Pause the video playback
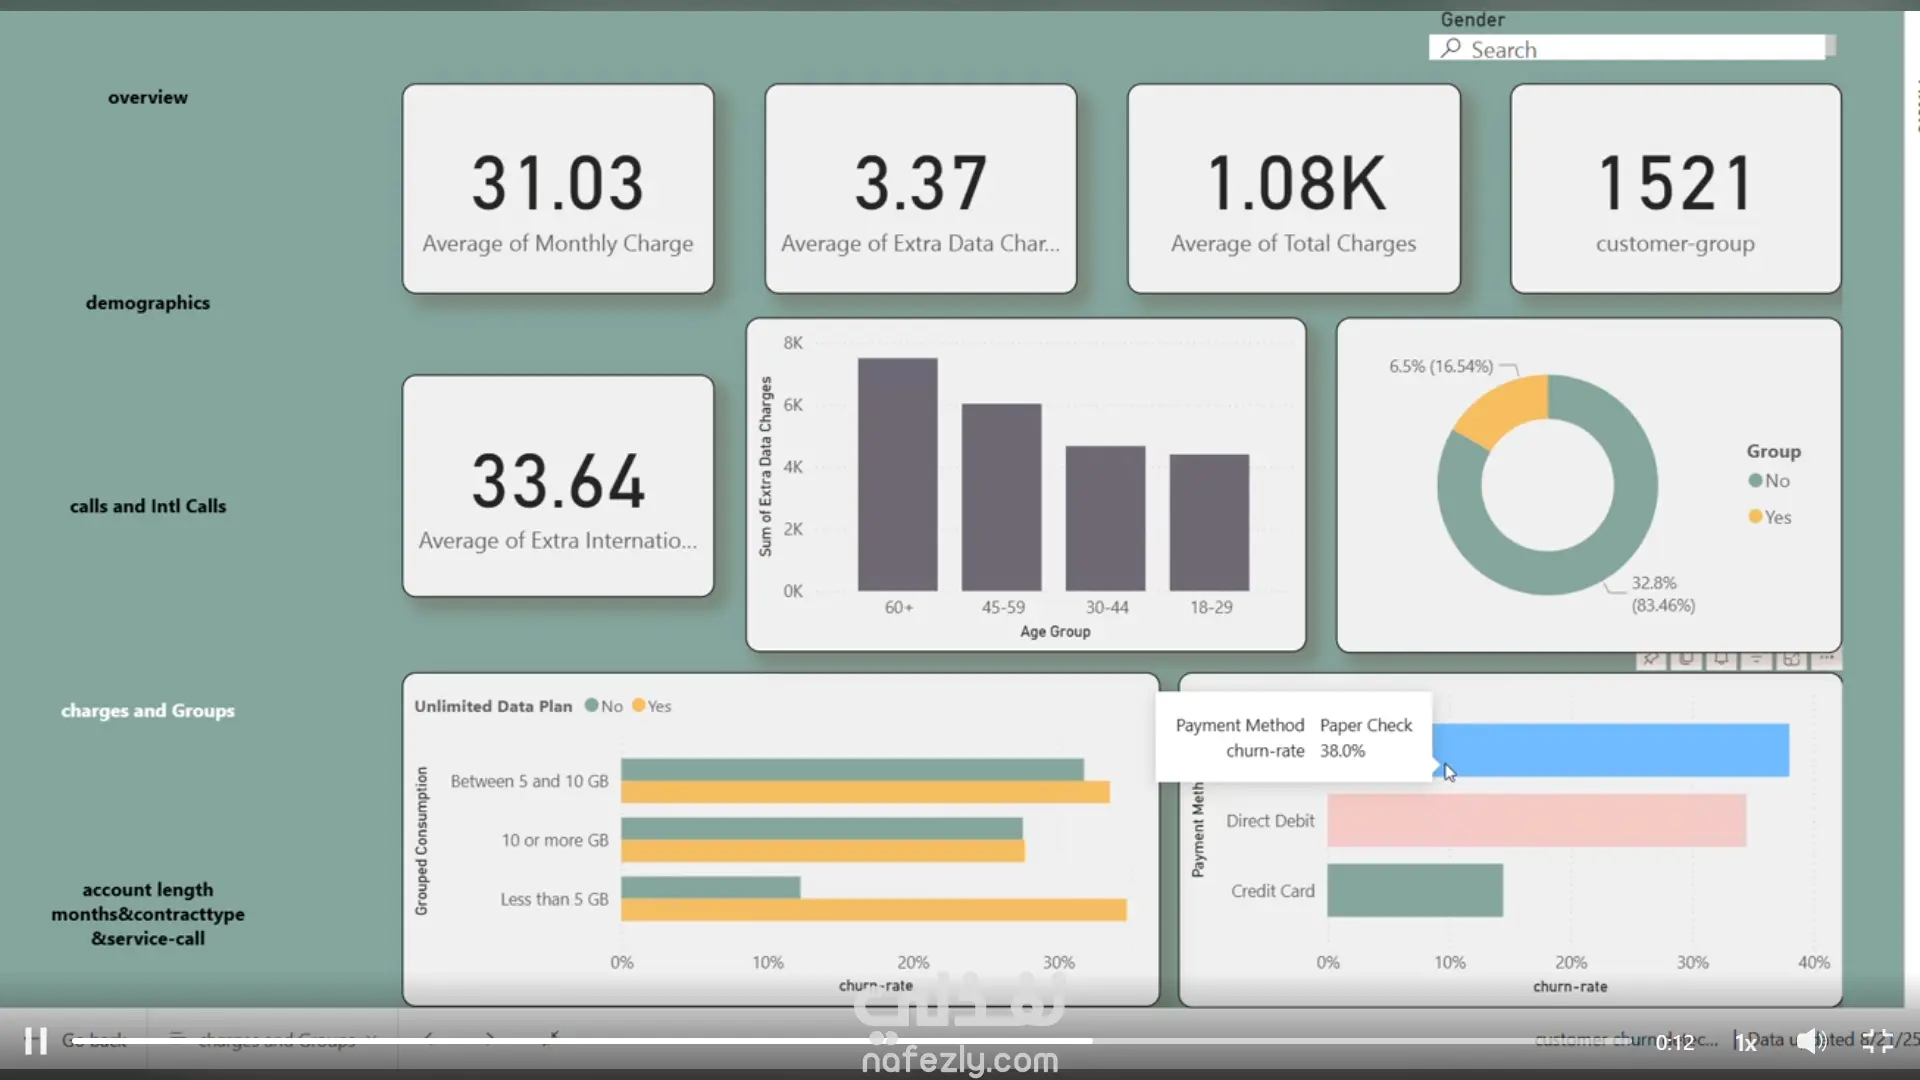1920x1080 pixels. (x=36, y=1041)
